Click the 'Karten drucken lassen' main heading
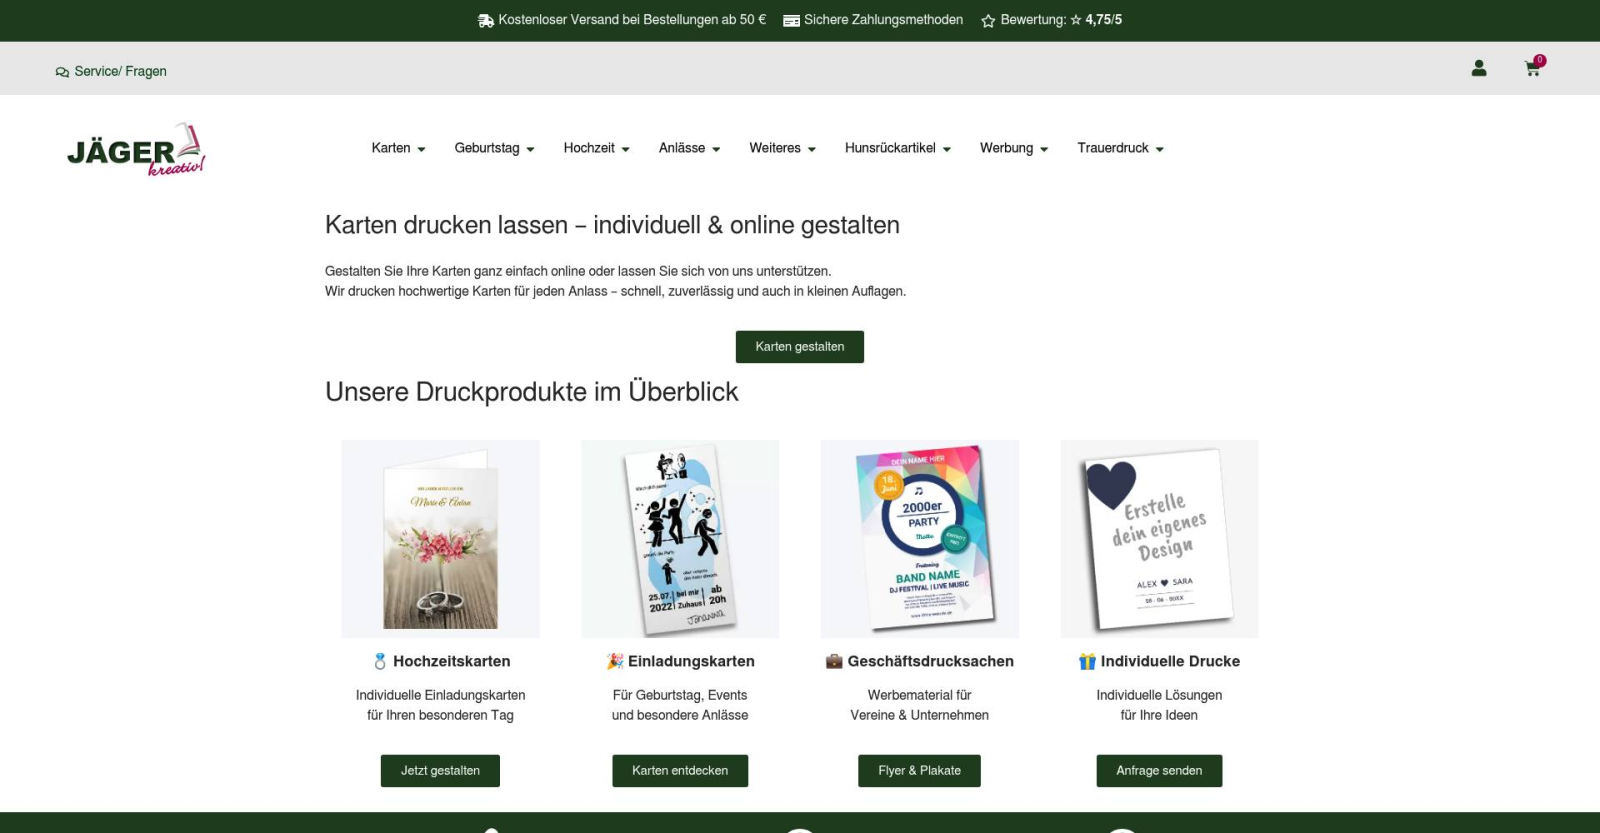The image size is (1600, 833). point(612,225)
